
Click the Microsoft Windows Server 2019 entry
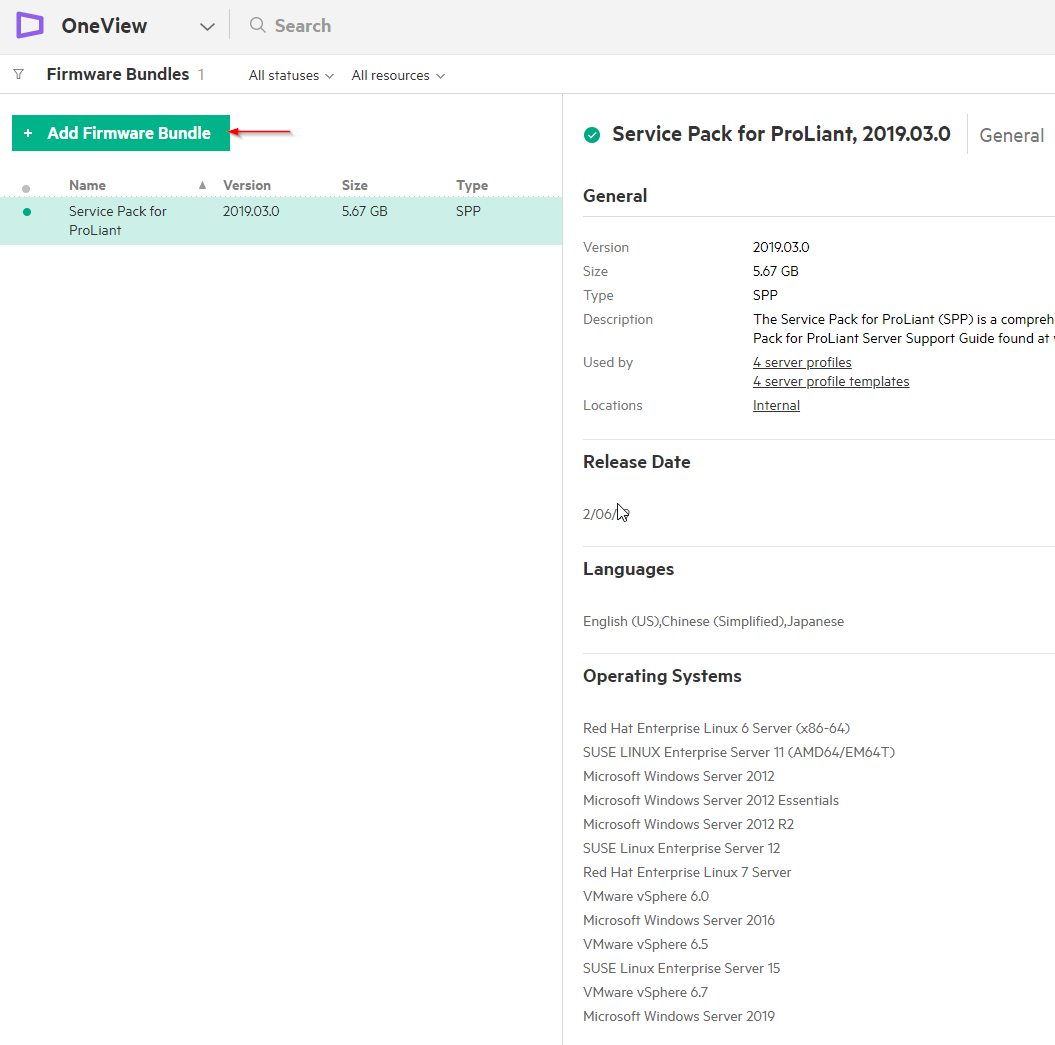(x=679, y=1016)
